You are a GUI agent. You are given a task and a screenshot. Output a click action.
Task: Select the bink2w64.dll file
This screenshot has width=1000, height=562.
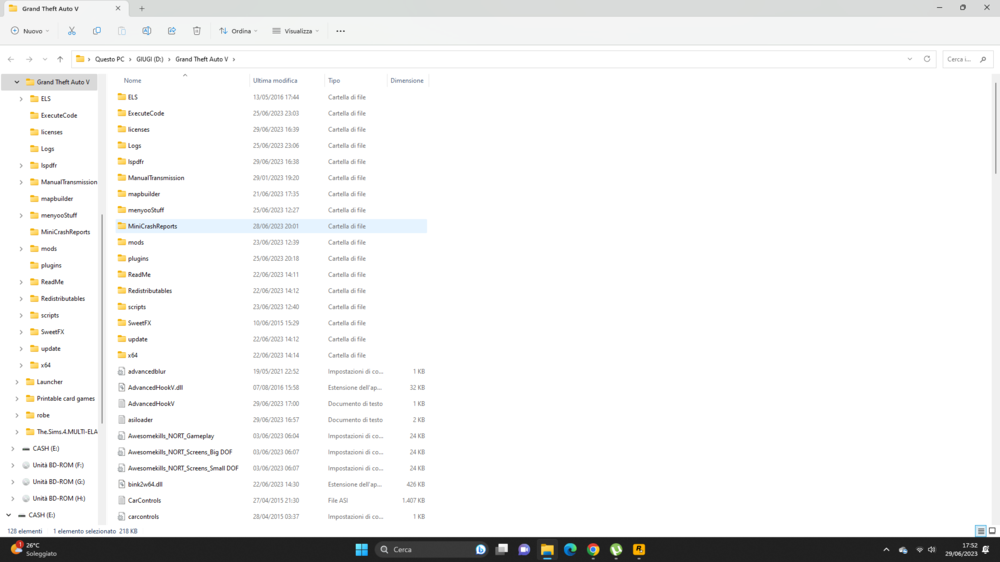tap(145, 484)
